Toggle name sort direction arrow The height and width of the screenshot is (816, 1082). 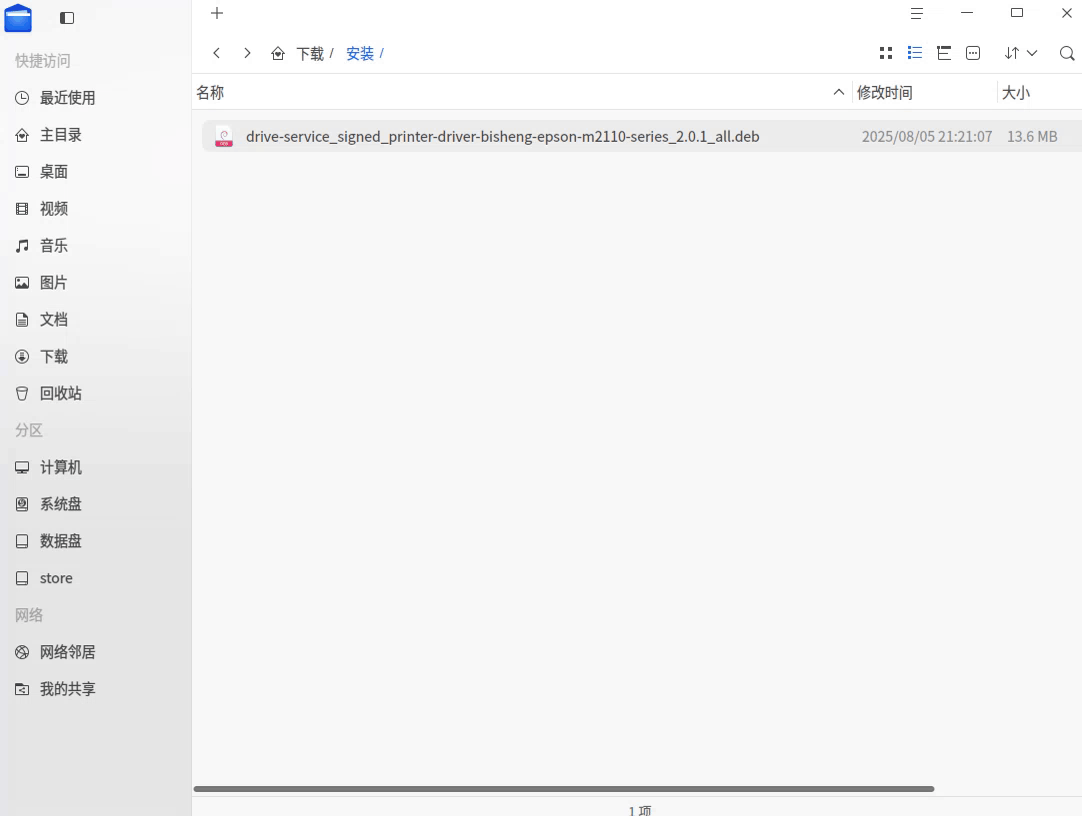[x=838, y=92]
